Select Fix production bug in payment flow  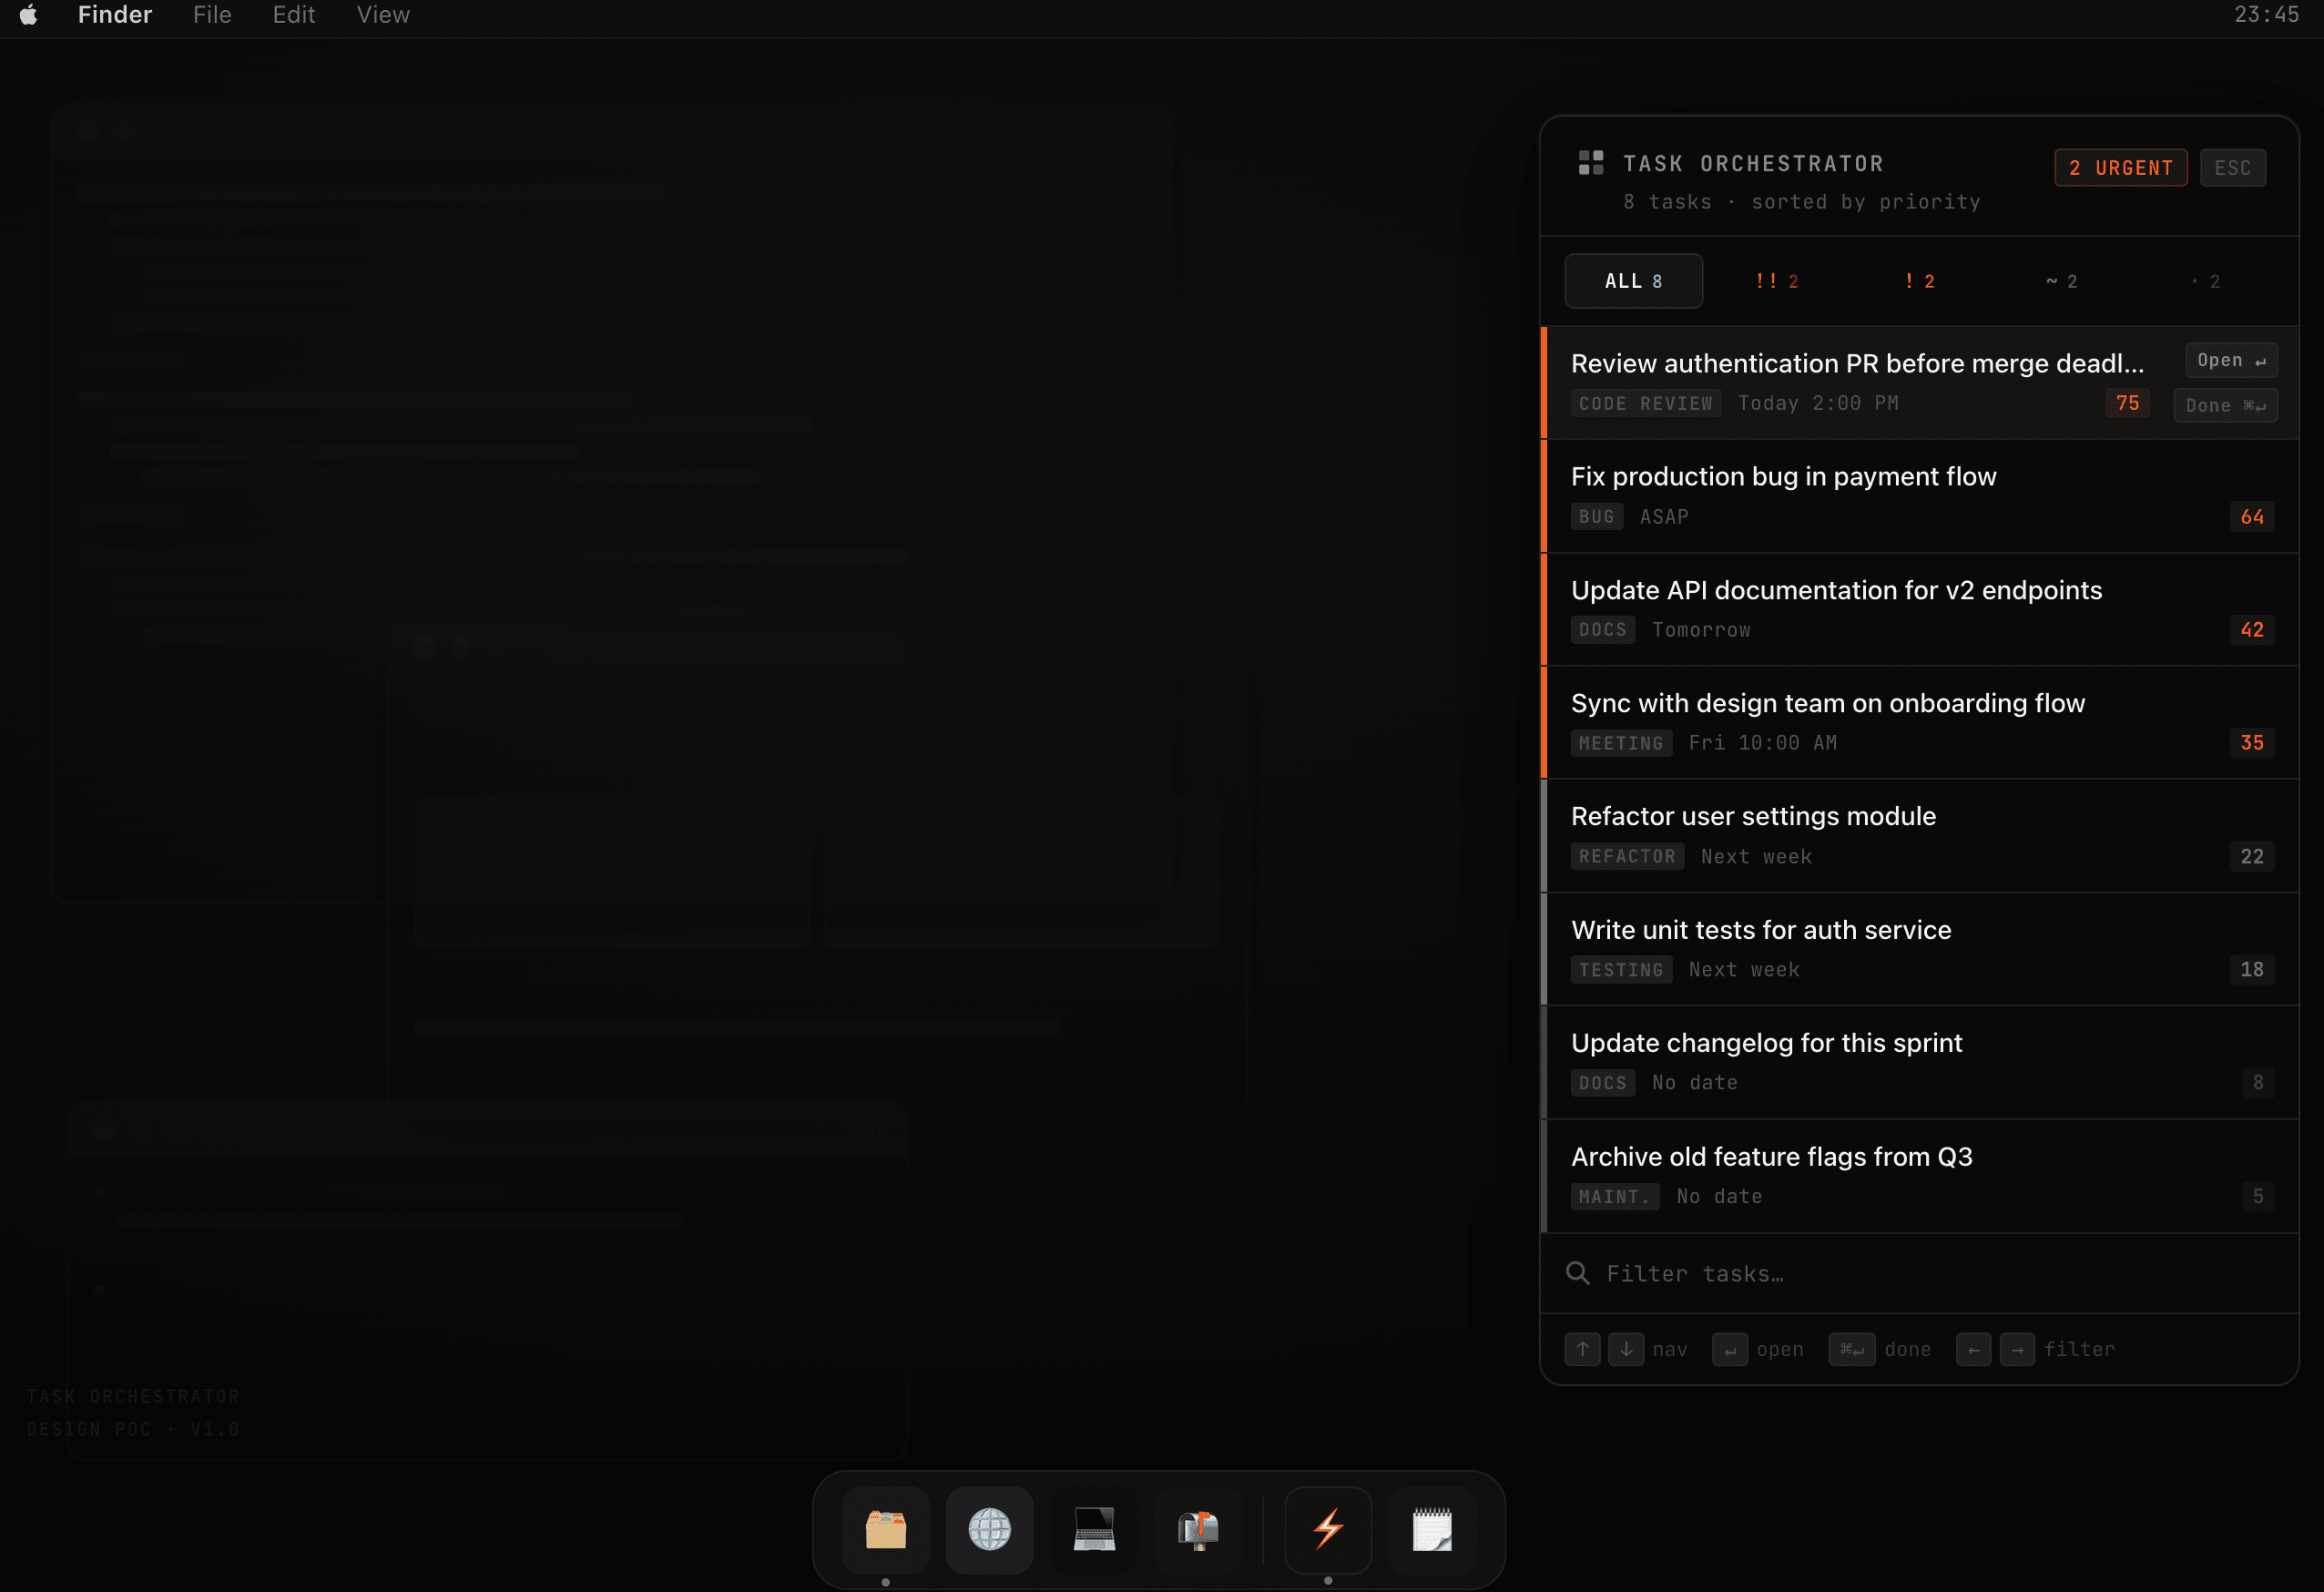tap(1919, 496)
